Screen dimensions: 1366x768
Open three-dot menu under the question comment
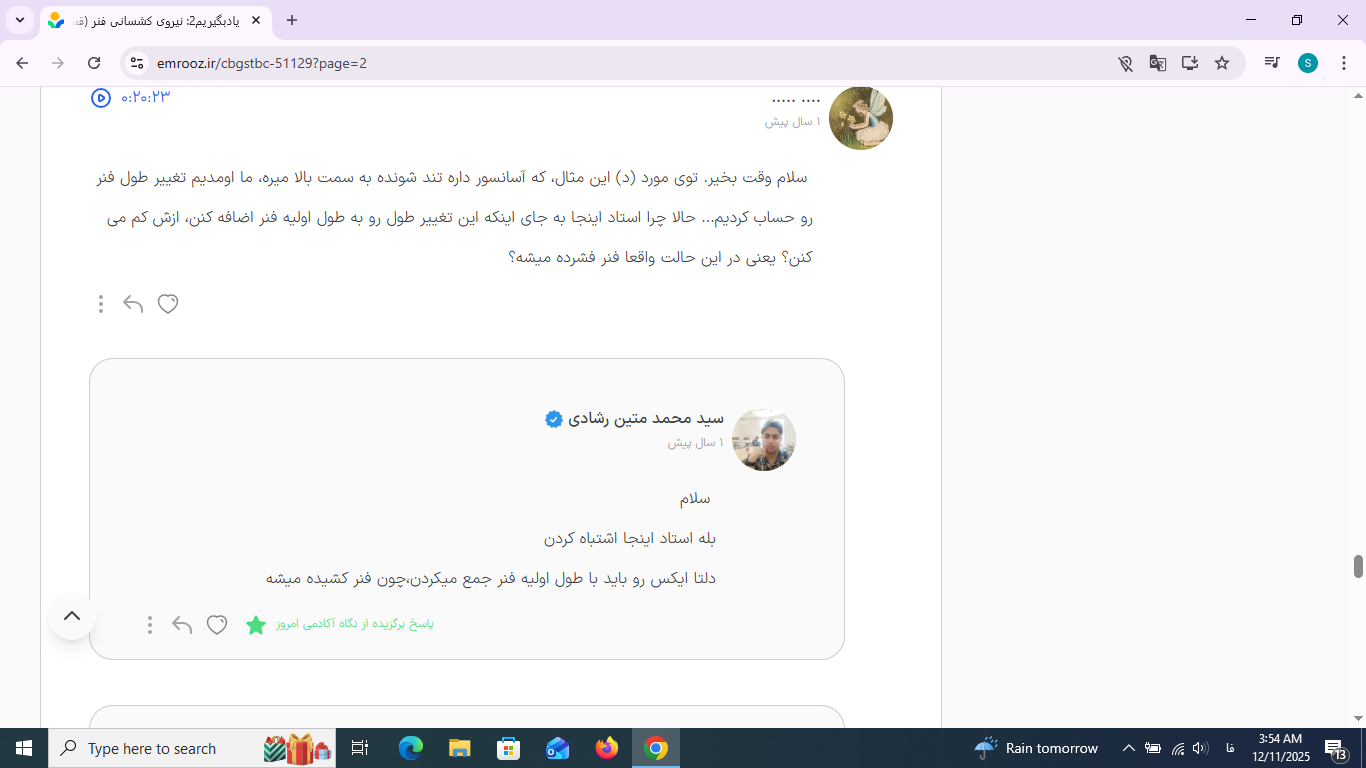coord(101,304)
